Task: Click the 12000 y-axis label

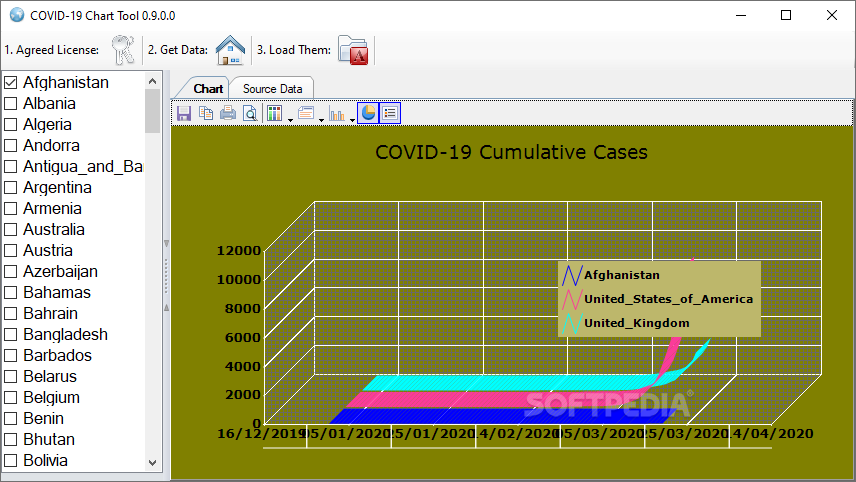Action: [x=239, y=251]
